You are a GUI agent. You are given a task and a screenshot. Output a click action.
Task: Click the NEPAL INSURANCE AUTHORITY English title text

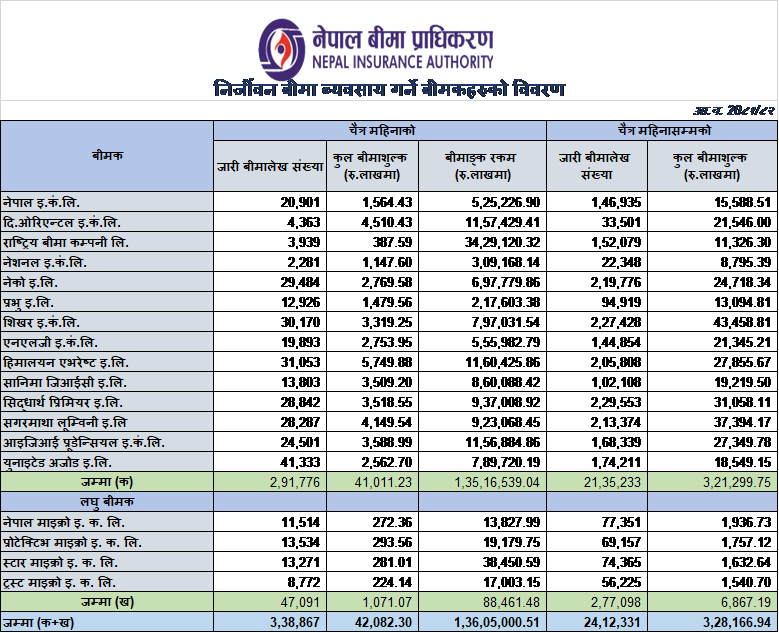click(x=402, y=62)
